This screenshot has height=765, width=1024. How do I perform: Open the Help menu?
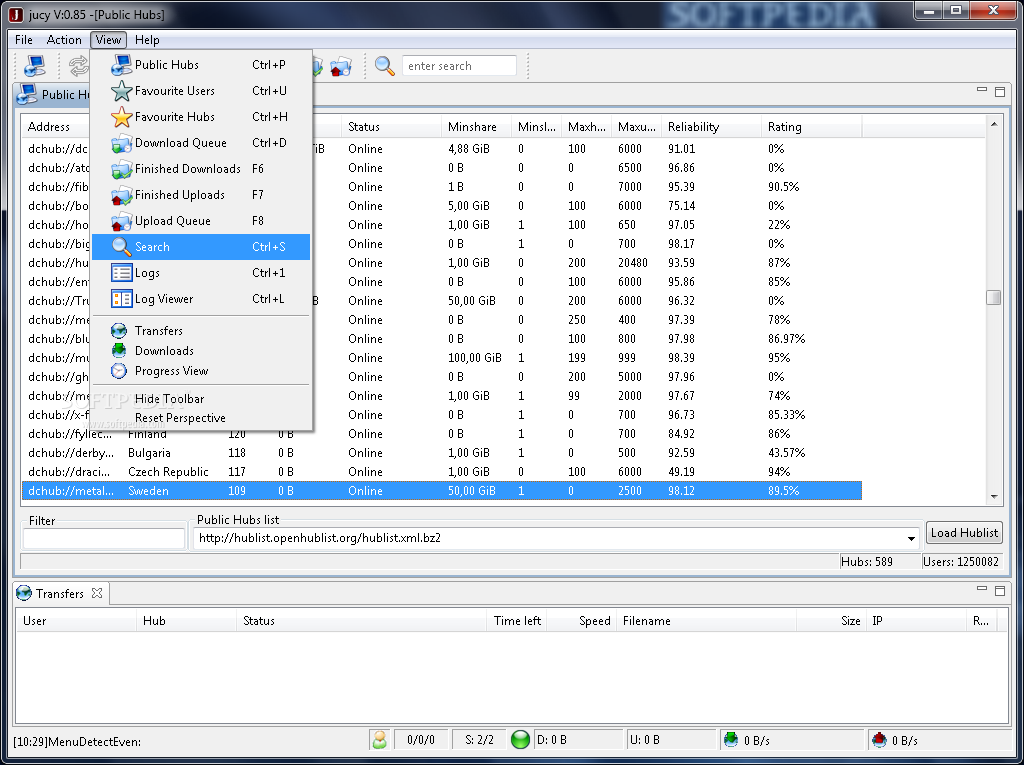[x=147, y=40]
